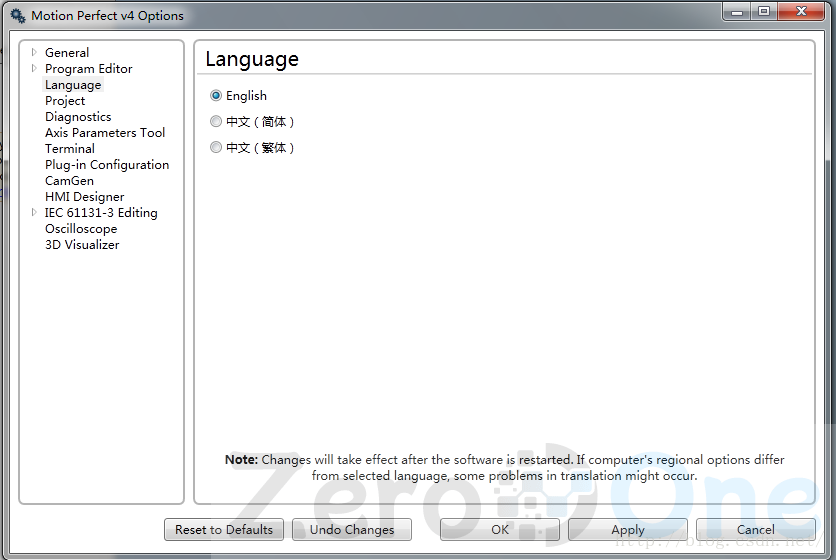
Task: Click the Motion Perfect gear icon in title bar
Action: coord(18,15)
